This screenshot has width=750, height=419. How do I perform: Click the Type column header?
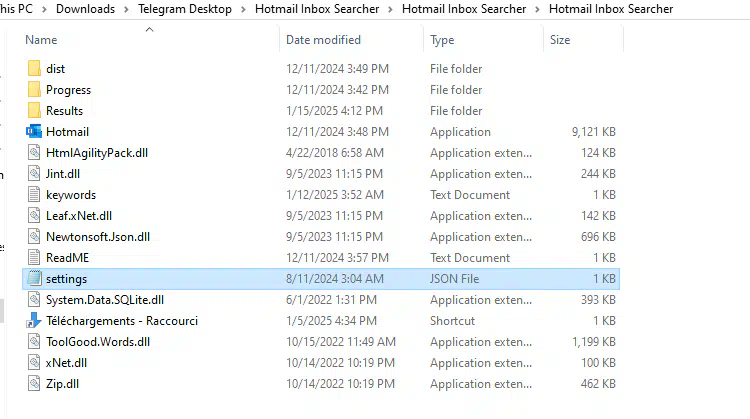pyautogui.click(x=442, y=40)
